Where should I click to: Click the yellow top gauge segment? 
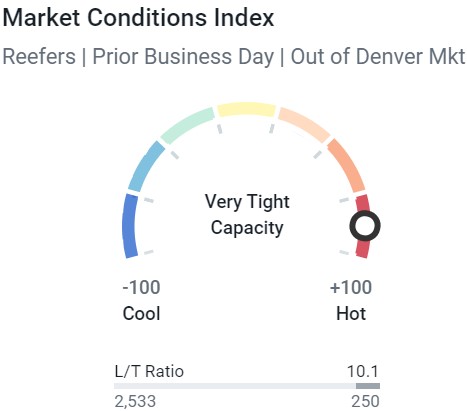pyautogui.click(x=246, y=110)
